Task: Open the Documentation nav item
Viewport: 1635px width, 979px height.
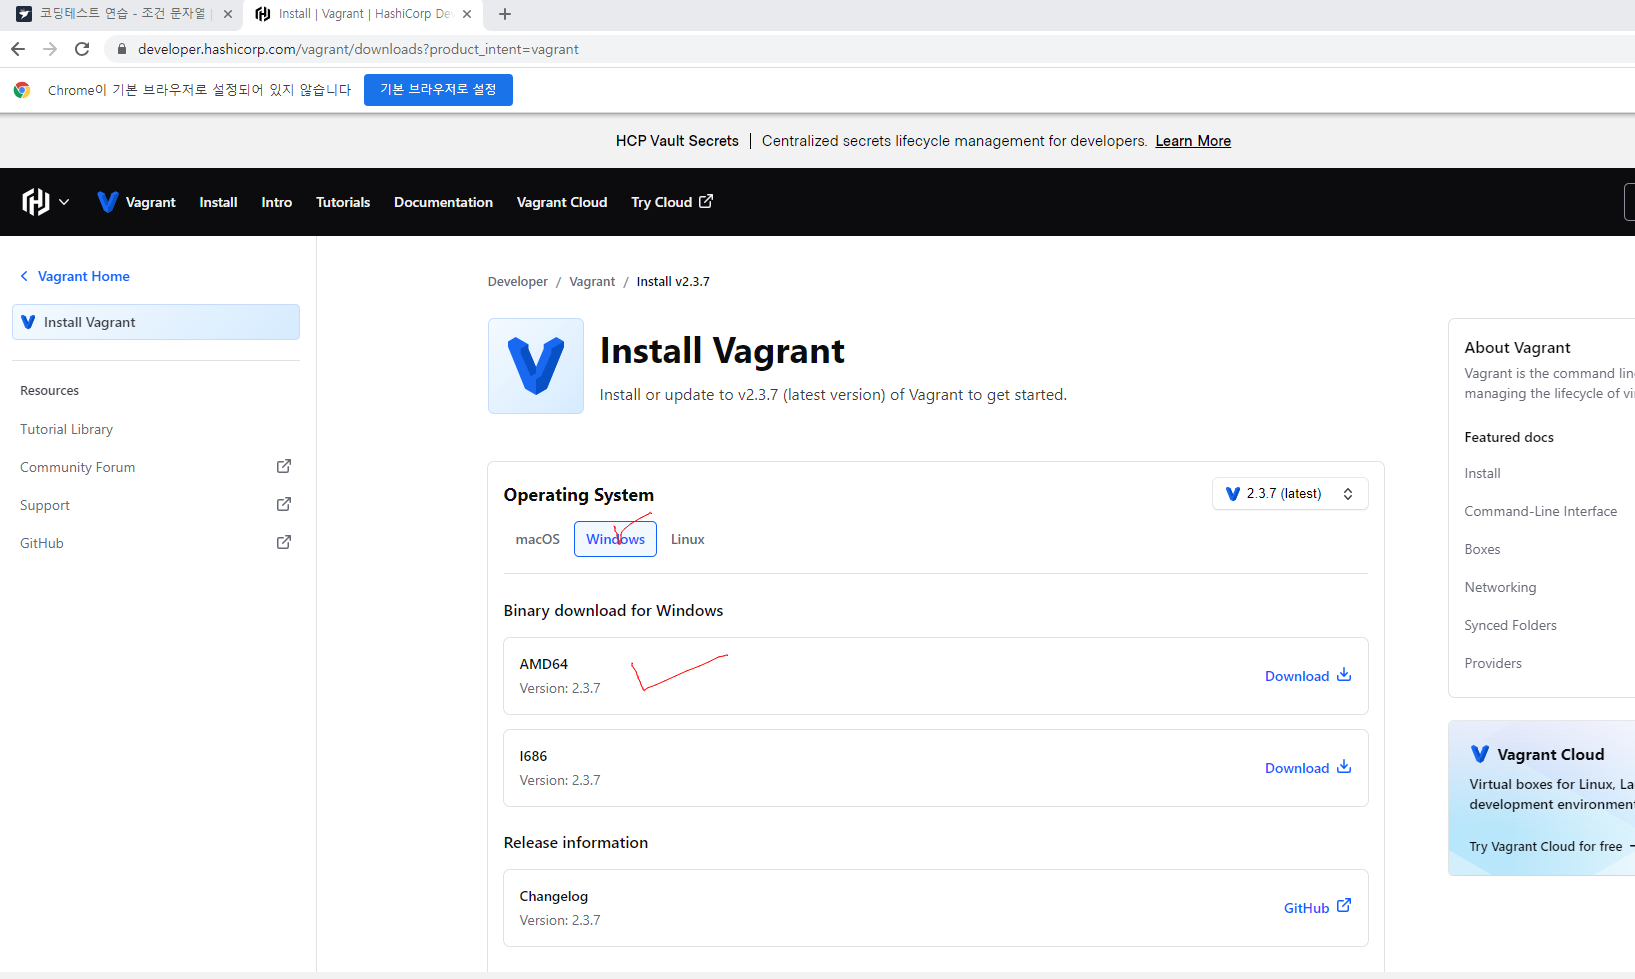Action: pos(443,202)
